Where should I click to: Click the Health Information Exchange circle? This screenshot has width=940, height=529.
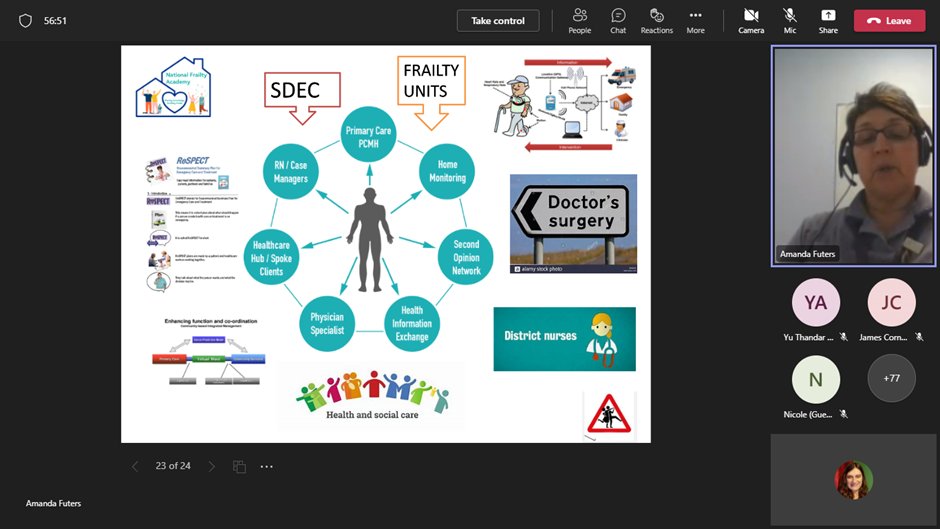click(x=411, y=323)
